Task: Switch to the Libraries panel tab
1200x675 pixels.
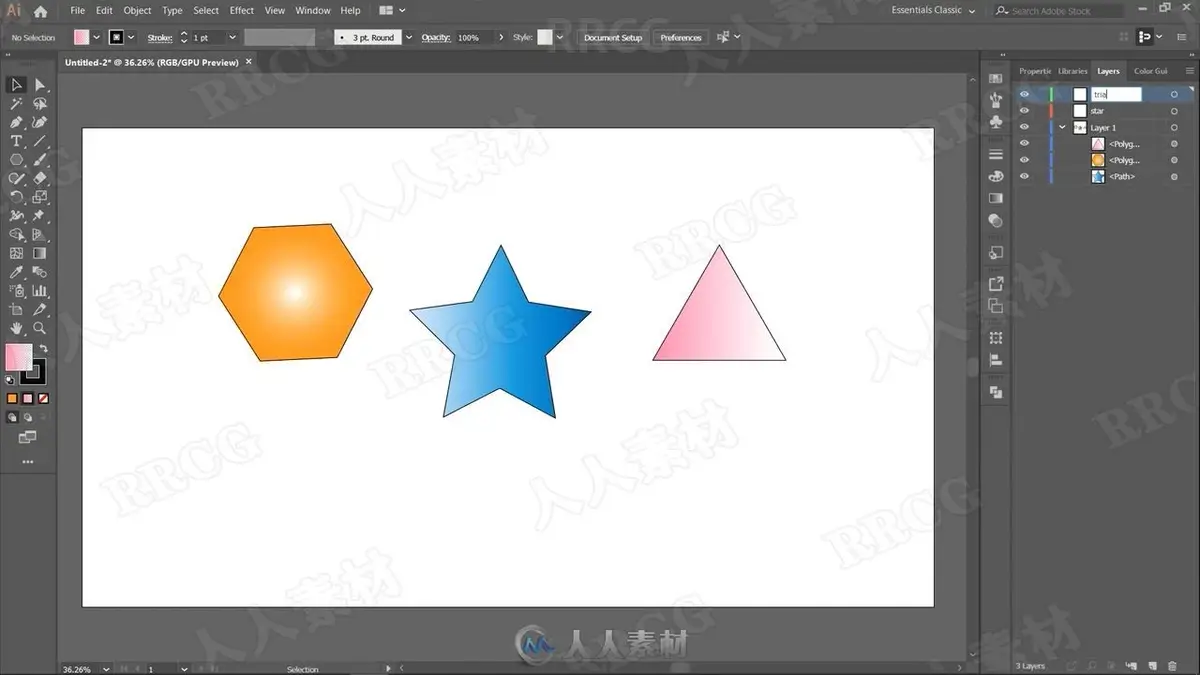Action: click(x=1073, y=71)
